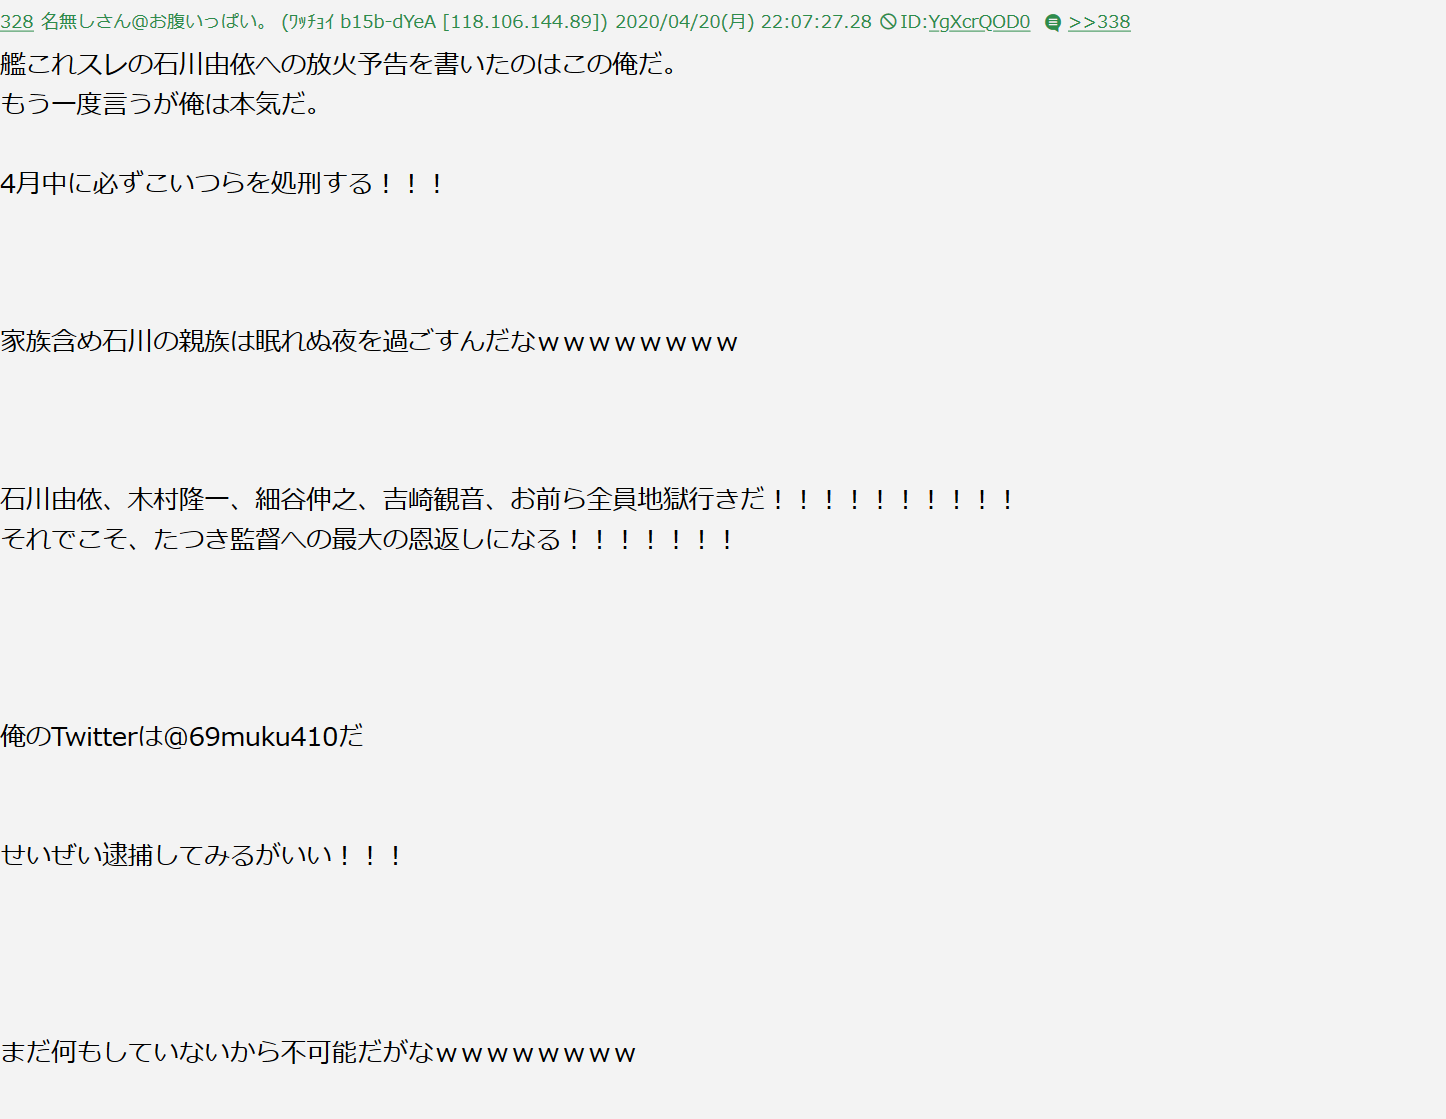
Task: Click the line starting with 家族含め
Action: [369, 342]
